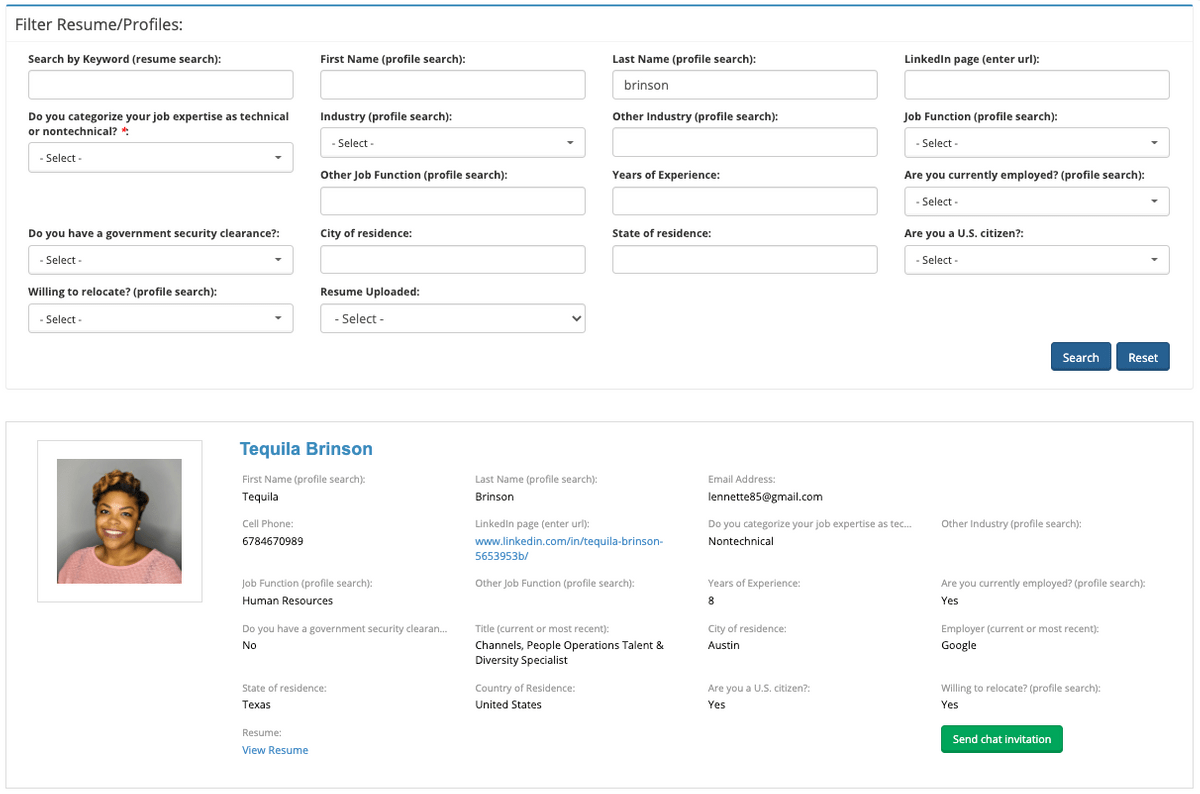The image size is (1200, 794).
Task: Click the Years of Experience input field
Action: (744, 201)
